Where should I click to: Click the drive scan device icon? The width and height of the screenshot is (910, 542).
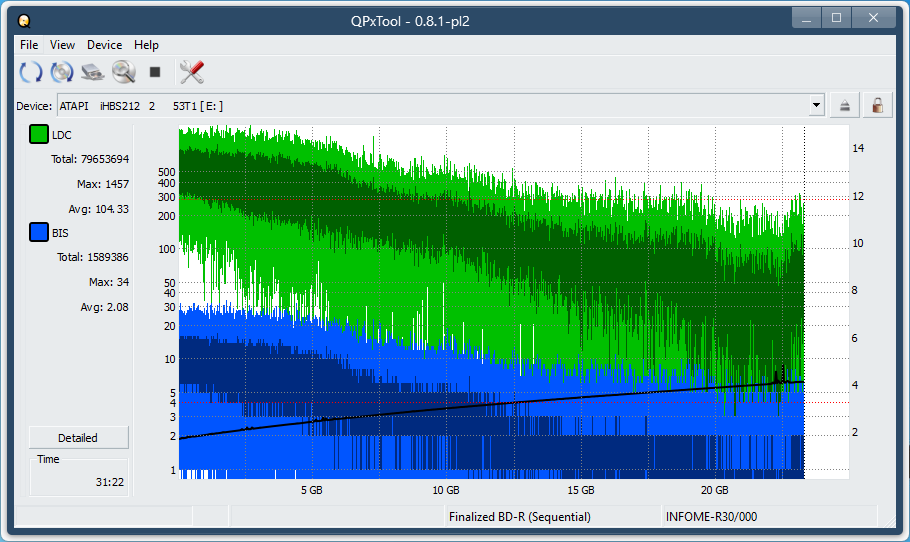[92, 72]
